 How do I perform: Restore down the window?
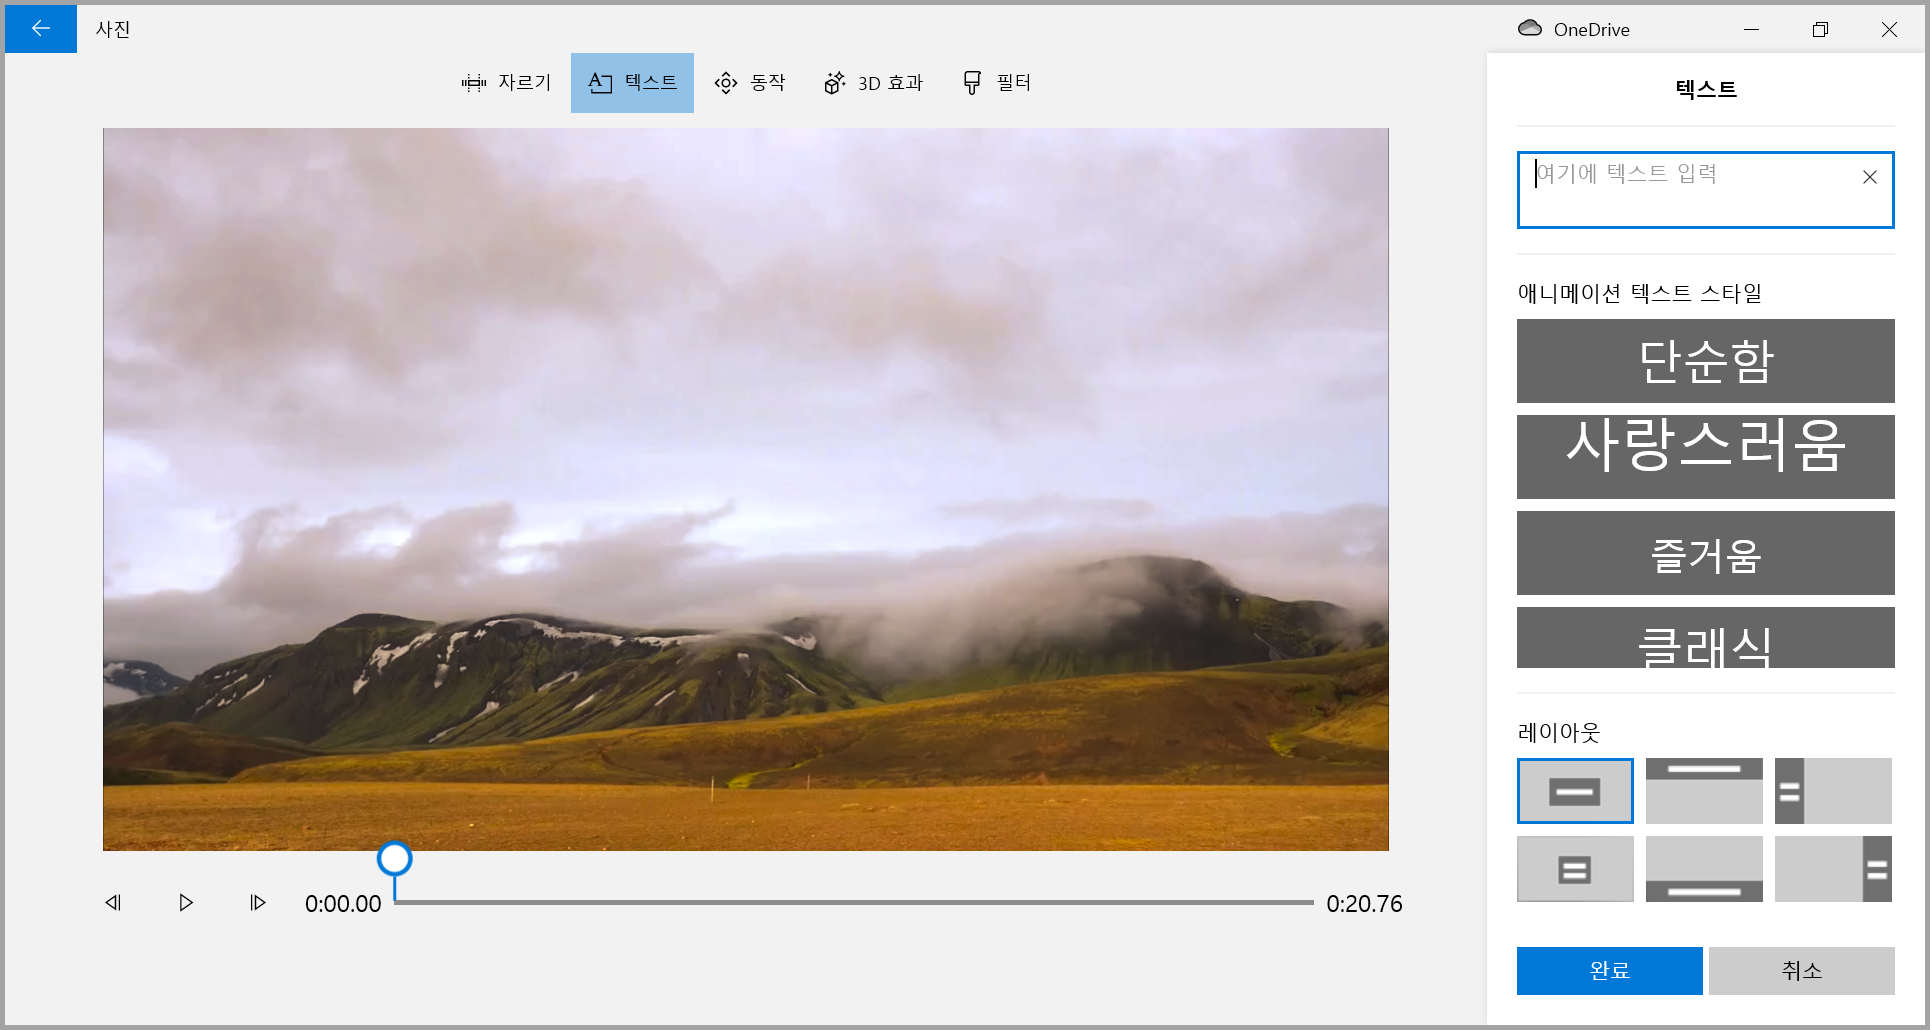(x=1820, y=29)
